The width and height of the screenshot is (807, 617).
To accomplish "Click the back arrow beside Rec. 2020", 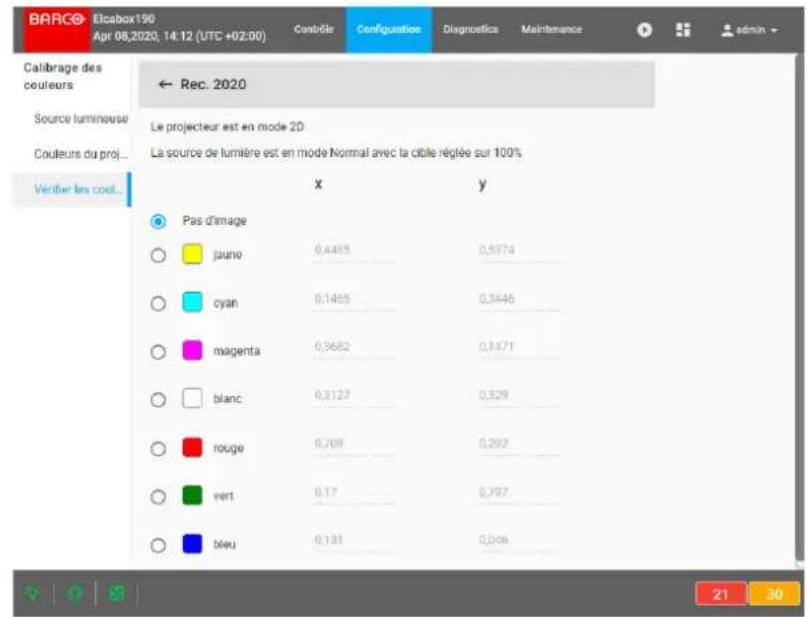I will pyautogui.click(x=165, y=84).
